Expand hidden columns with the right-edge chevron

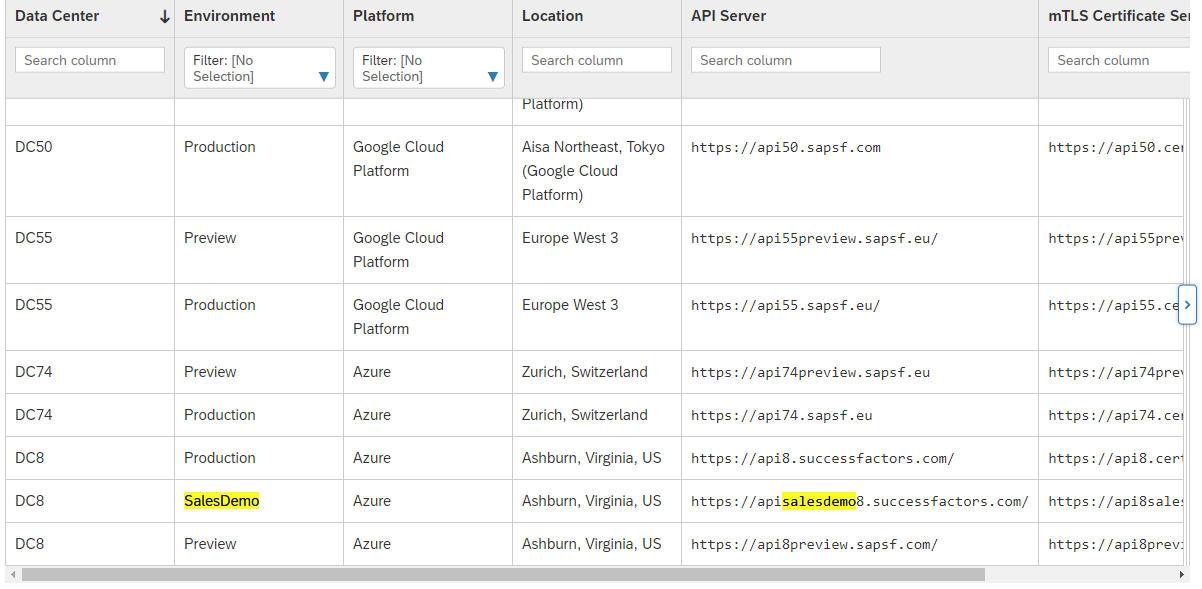1188,304
